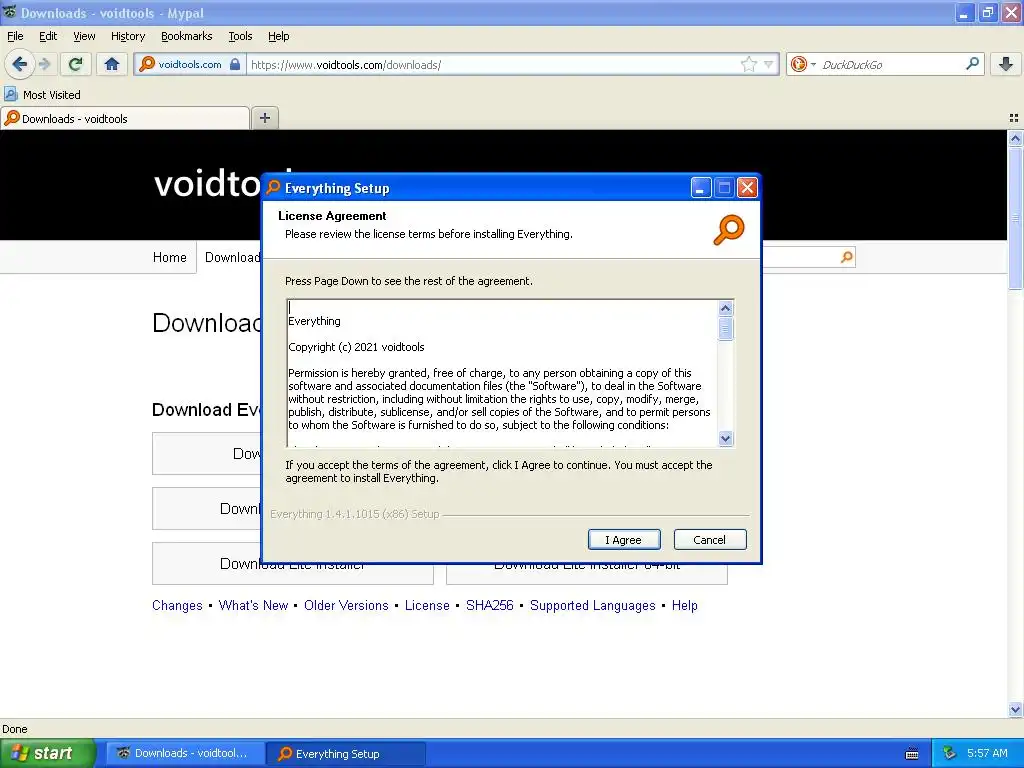This screenshot has height=768, width=1024.
Task: Click the browser forward arrow
Action: (44, 64)
